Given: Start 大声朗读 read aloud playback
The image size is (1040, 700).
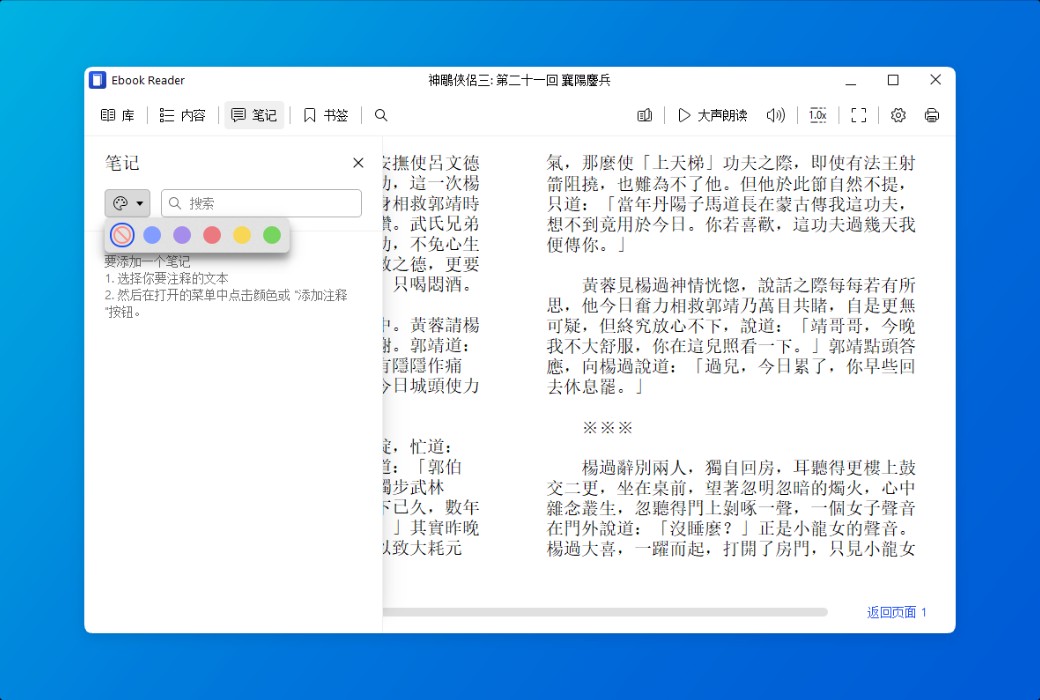Looking at the screenshot, I should click(x=708, y=115).
